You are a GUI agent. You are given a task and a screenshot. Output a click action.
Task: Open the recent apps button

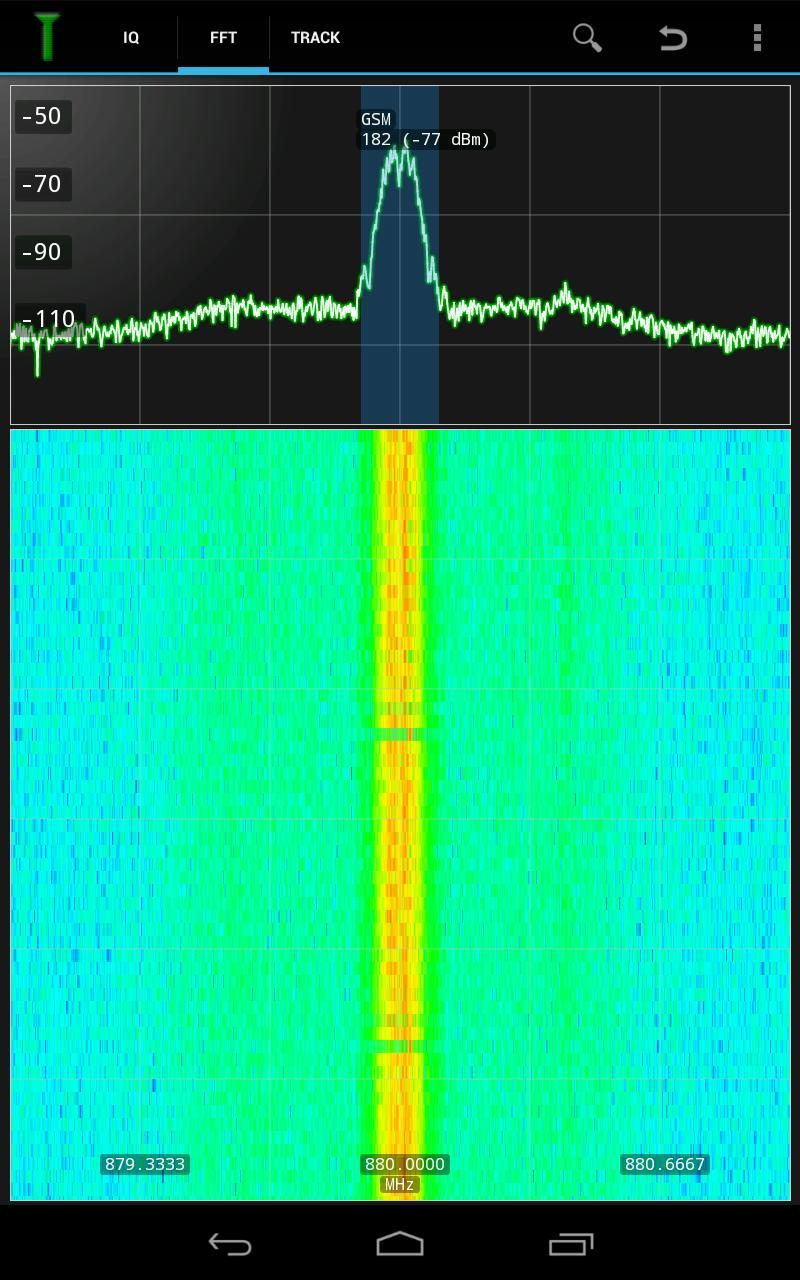[571, 1244]
